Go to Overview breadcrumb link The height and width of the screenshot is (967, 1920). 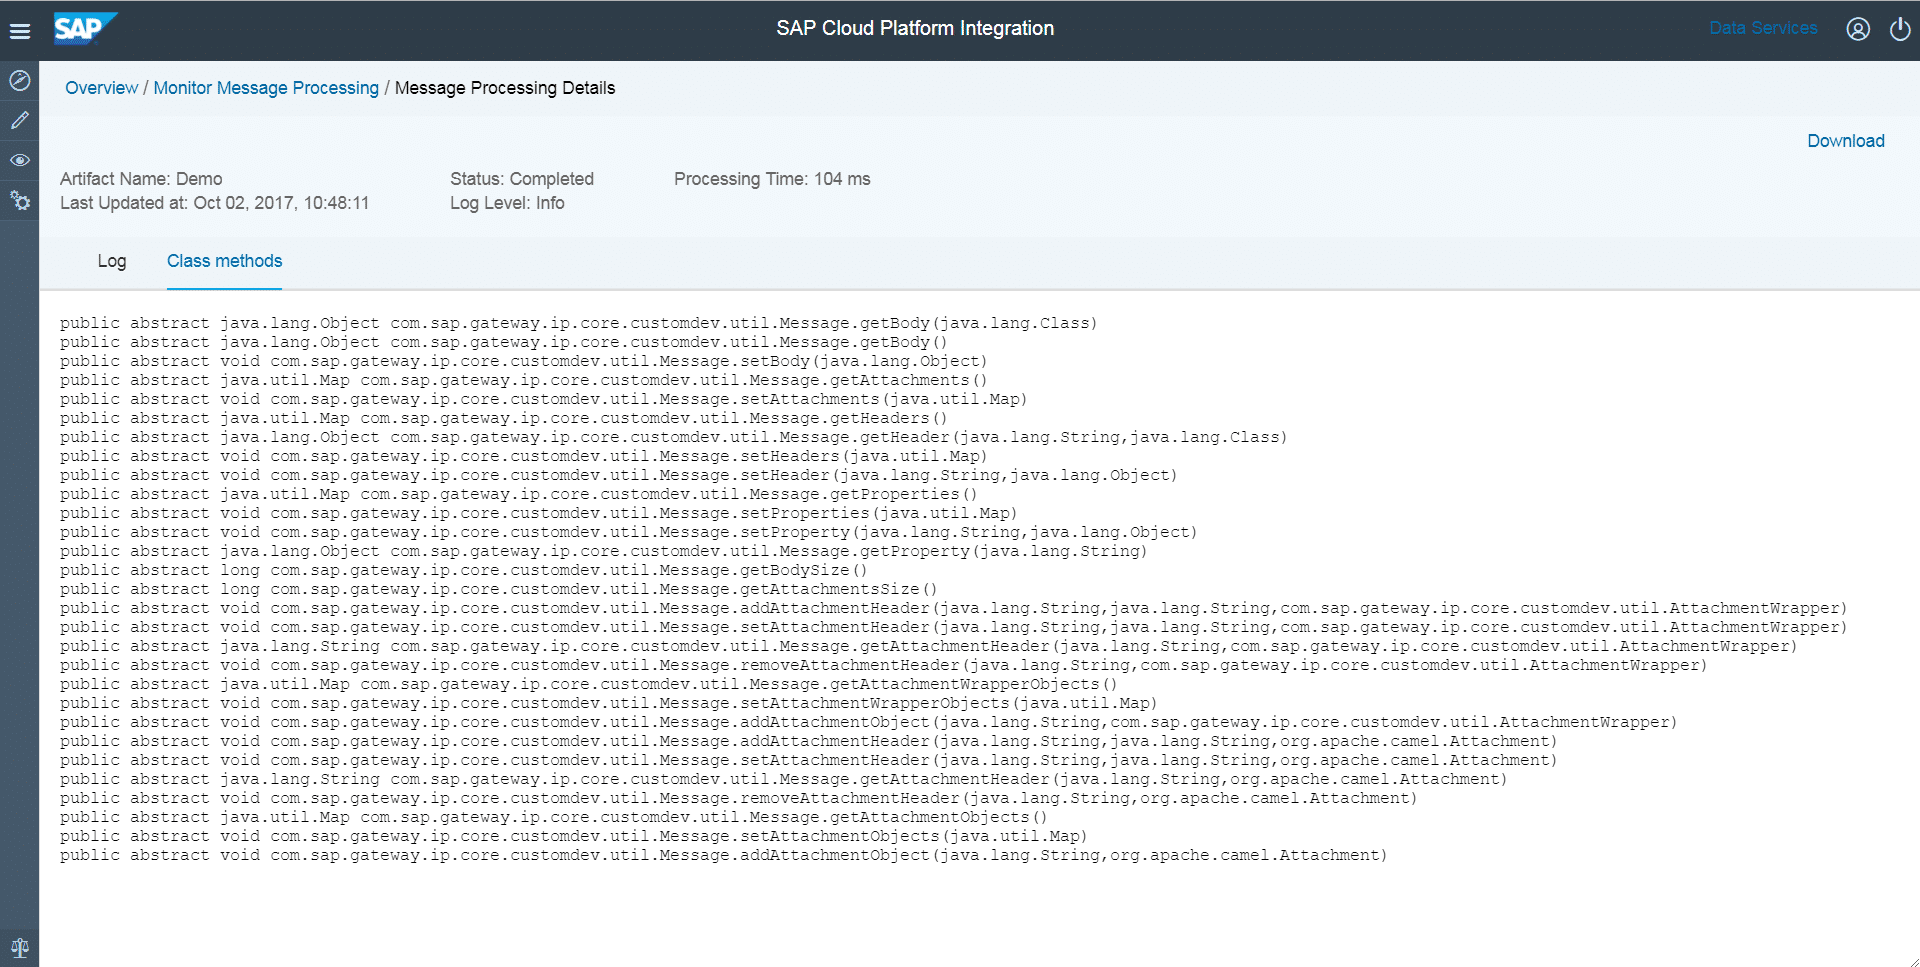point(101,88)
